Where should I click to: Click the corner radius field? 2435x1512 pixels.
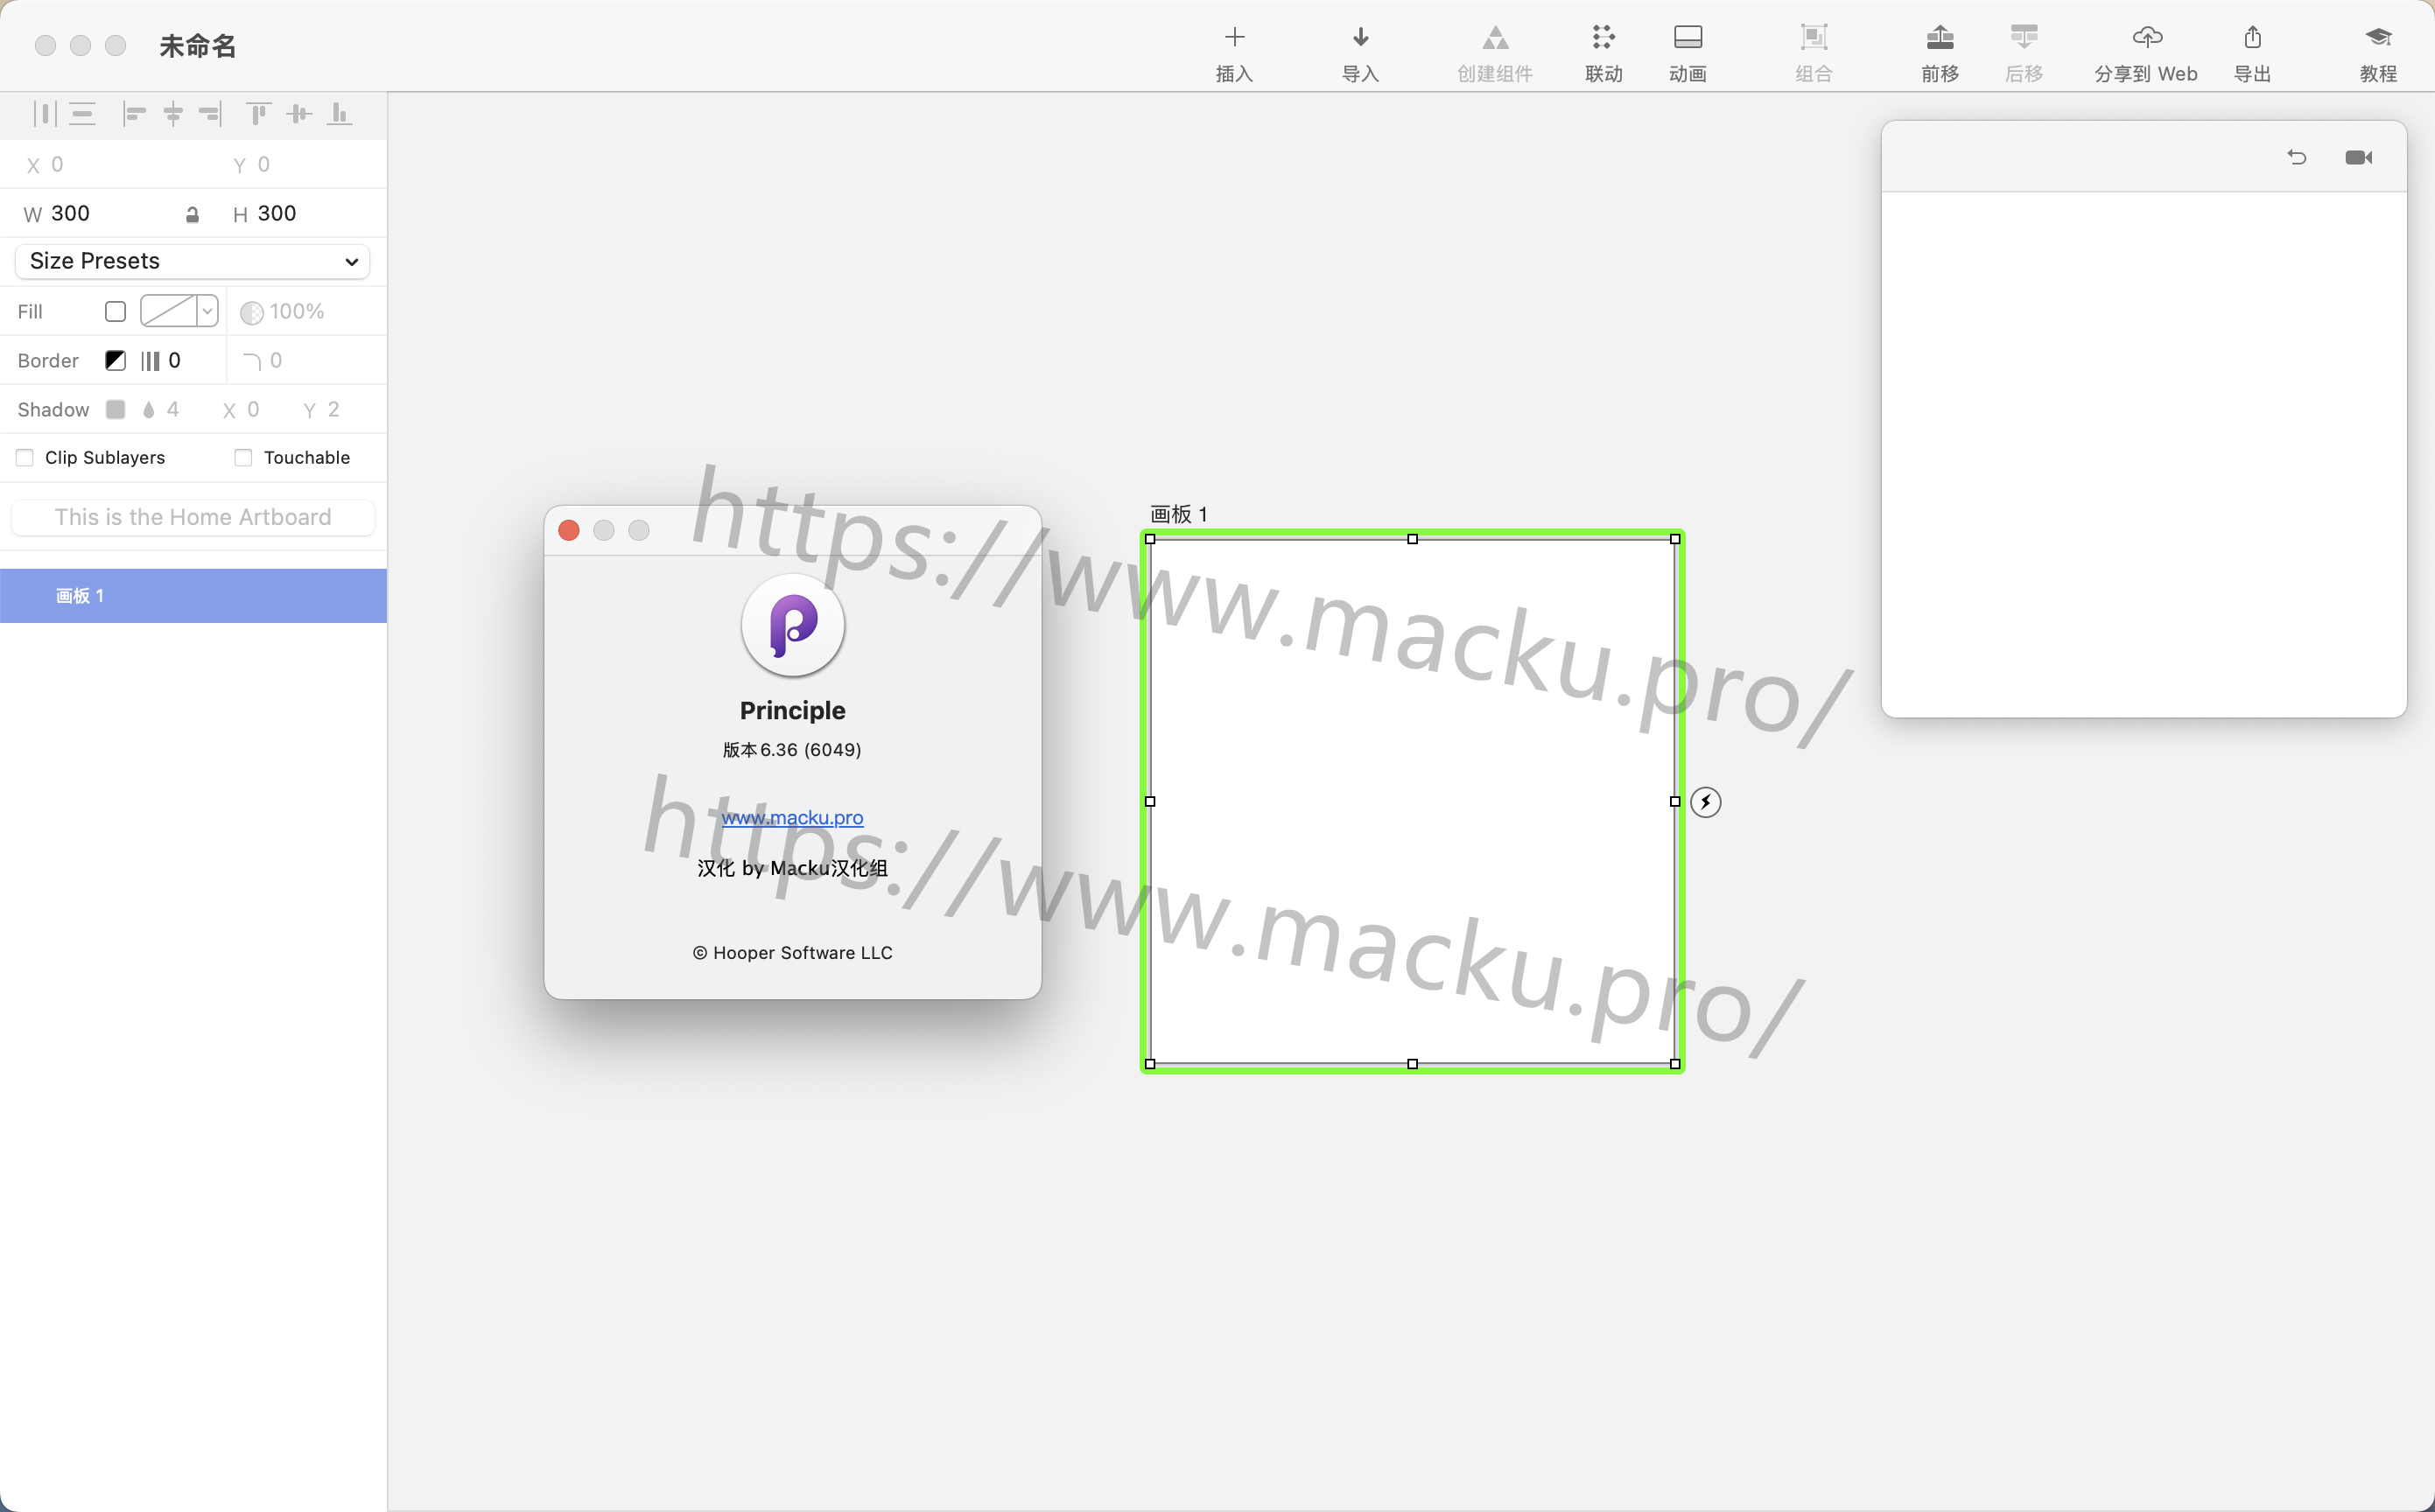(276, 361)
